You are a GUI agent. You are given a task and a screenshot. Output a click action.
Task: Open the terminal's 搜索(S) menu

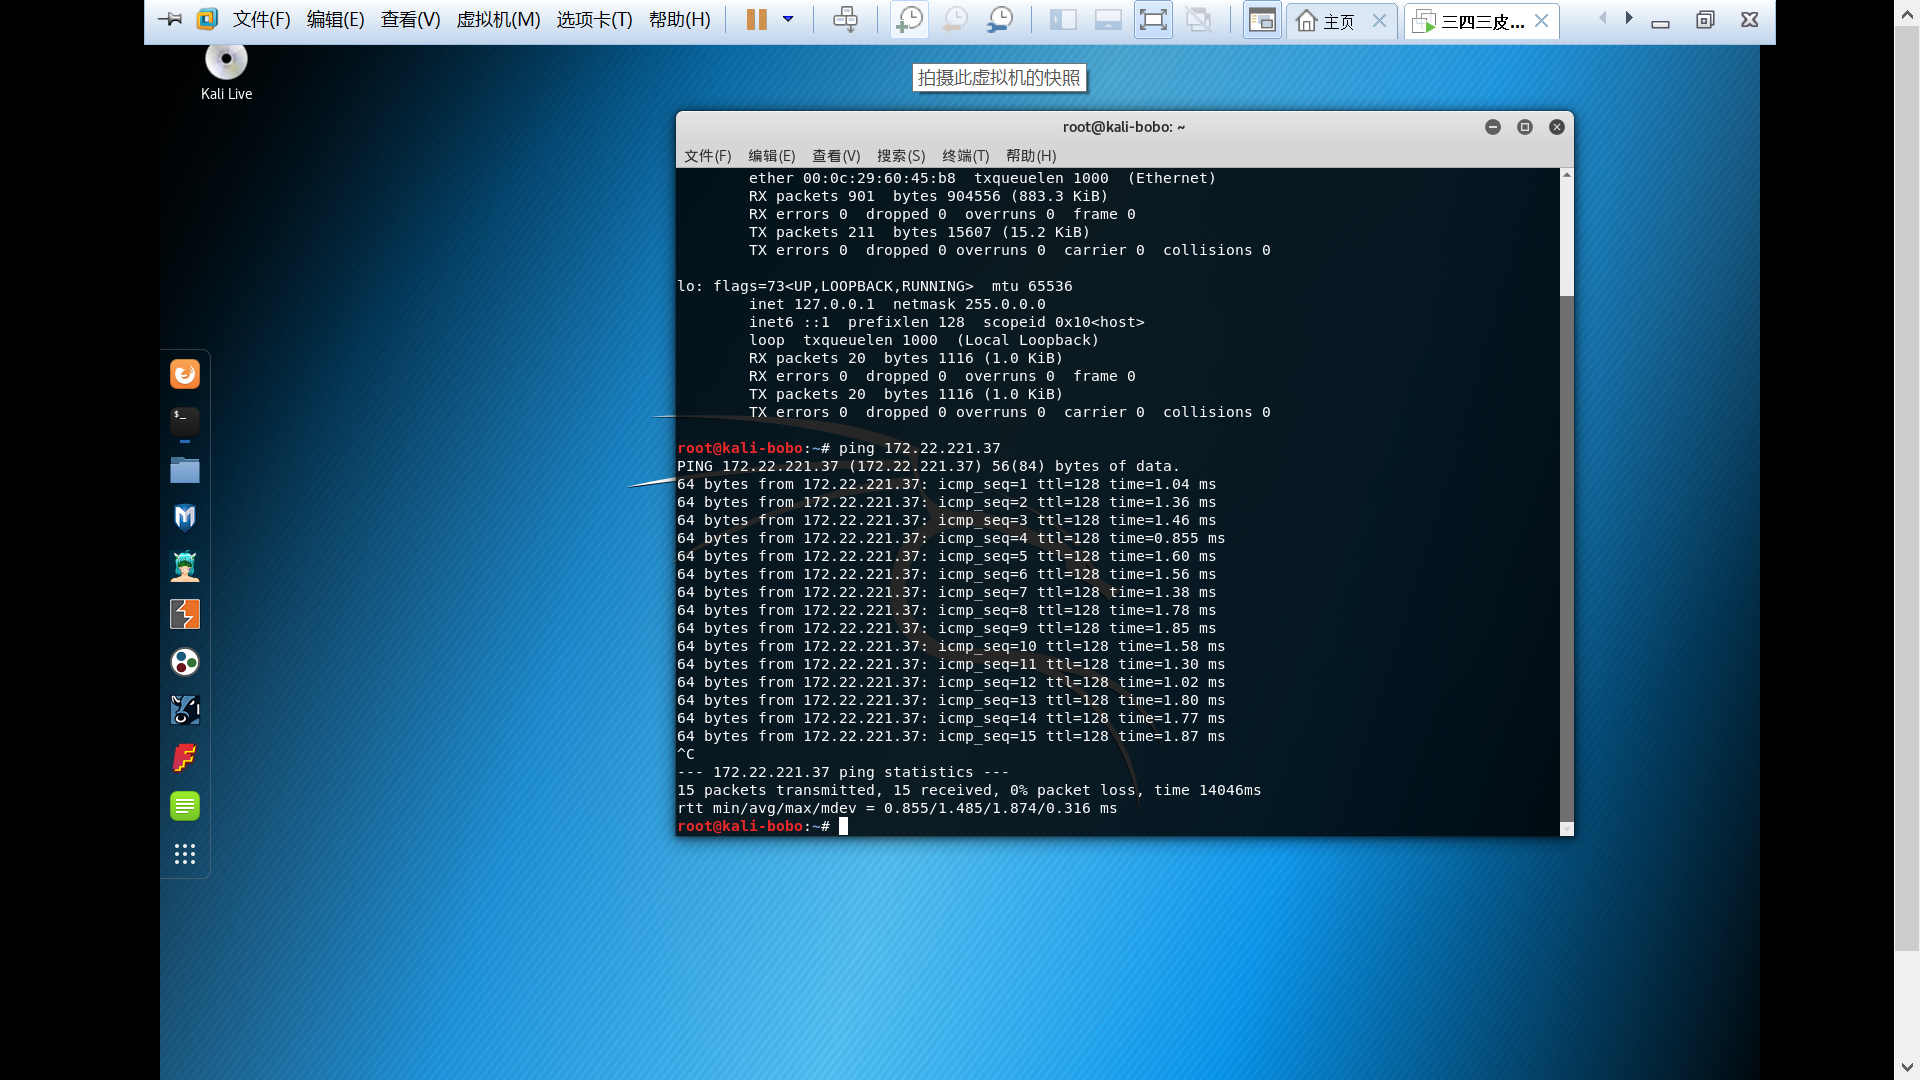click(900, 156)
